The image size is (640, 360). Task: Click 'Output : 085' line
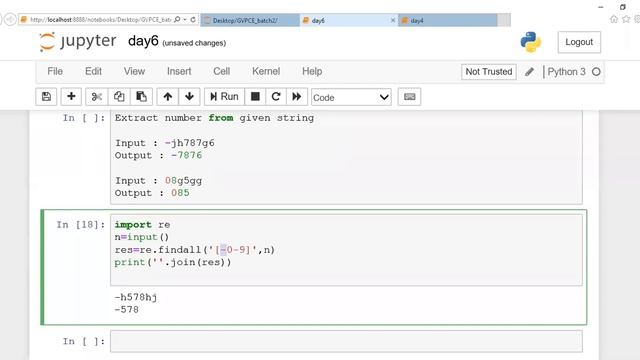point(152,193)
